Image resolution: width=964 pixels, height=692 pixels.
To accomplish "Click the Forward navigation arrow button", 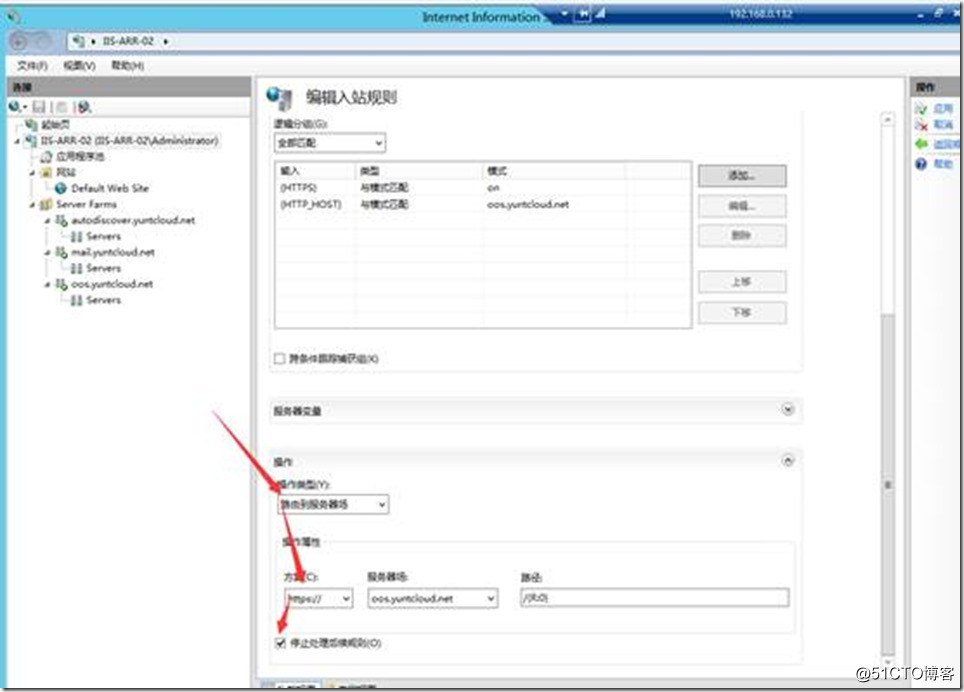I will tap(42, 41).
